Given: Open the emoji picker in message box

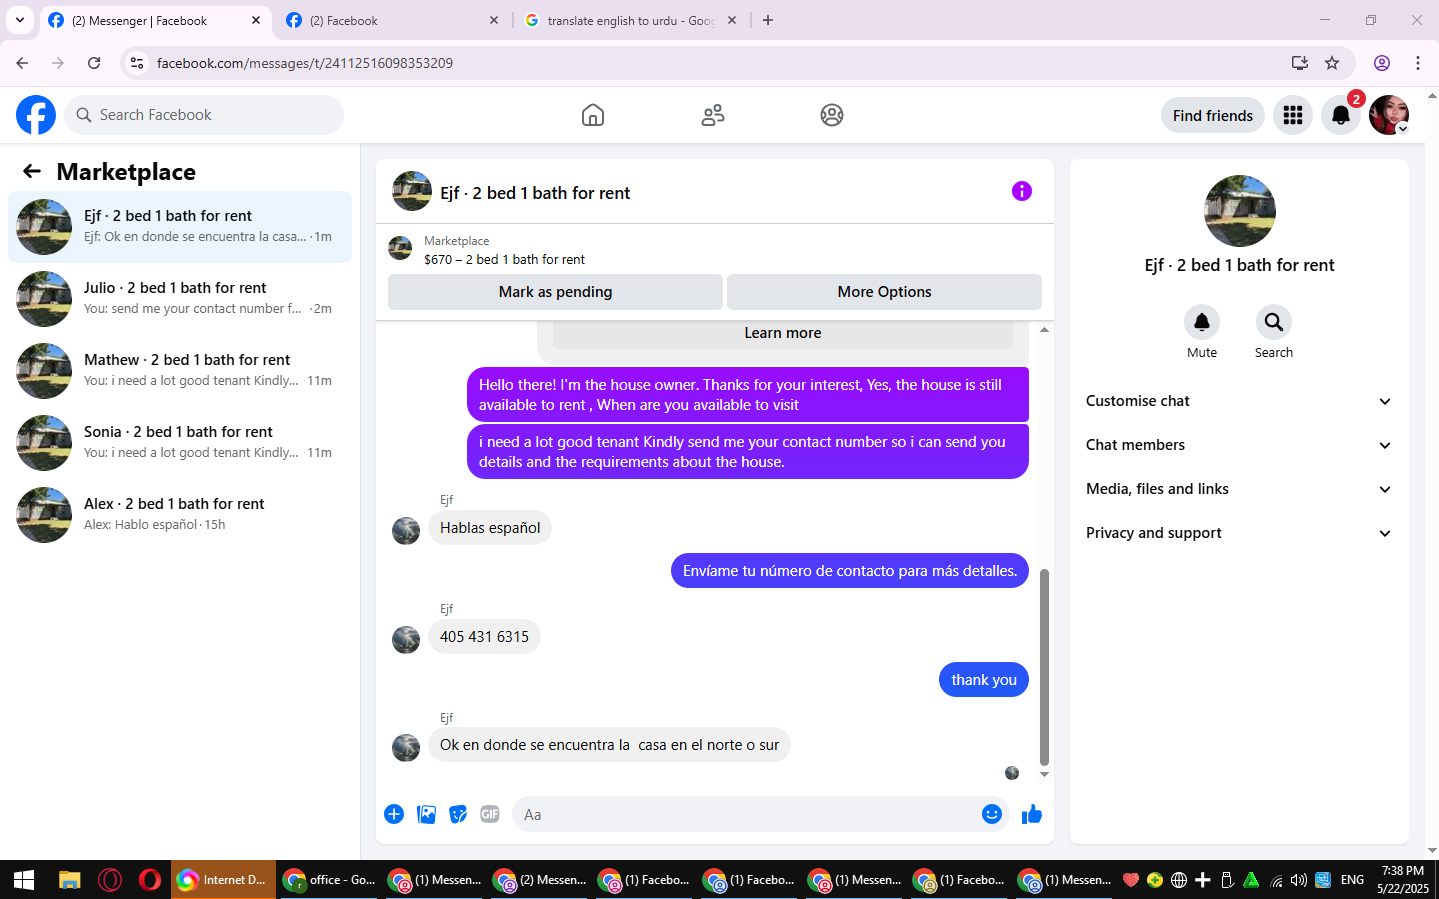Looking at the screenshot, I should (992, 814).
